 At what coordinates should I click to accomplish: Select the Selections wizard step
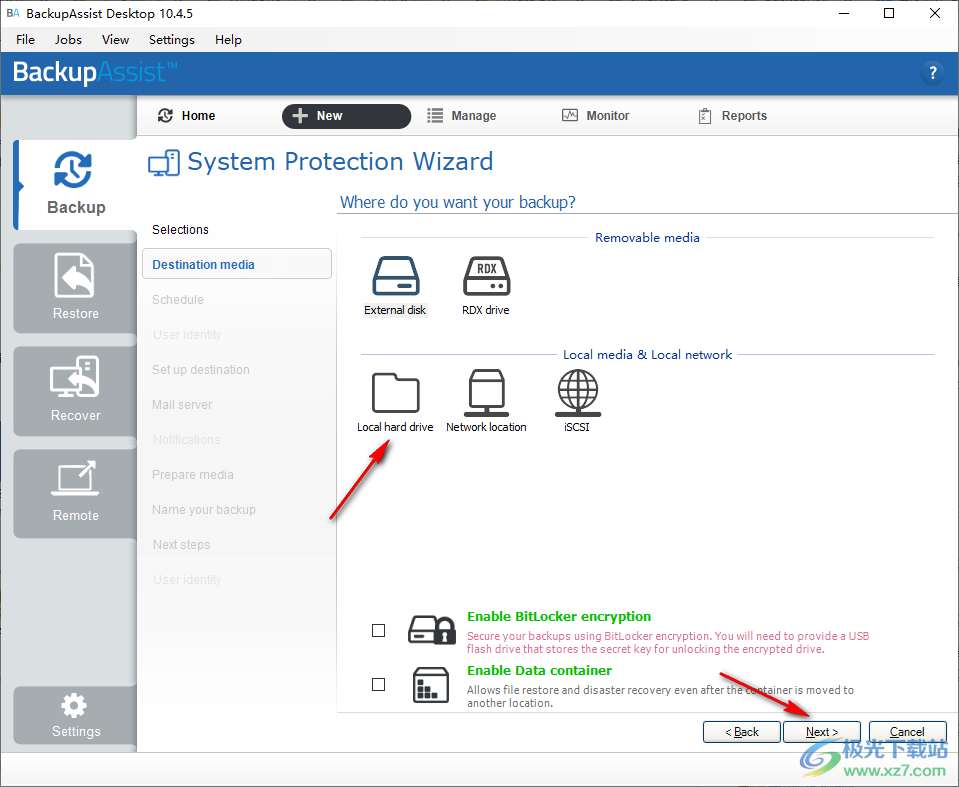point(180,229)
